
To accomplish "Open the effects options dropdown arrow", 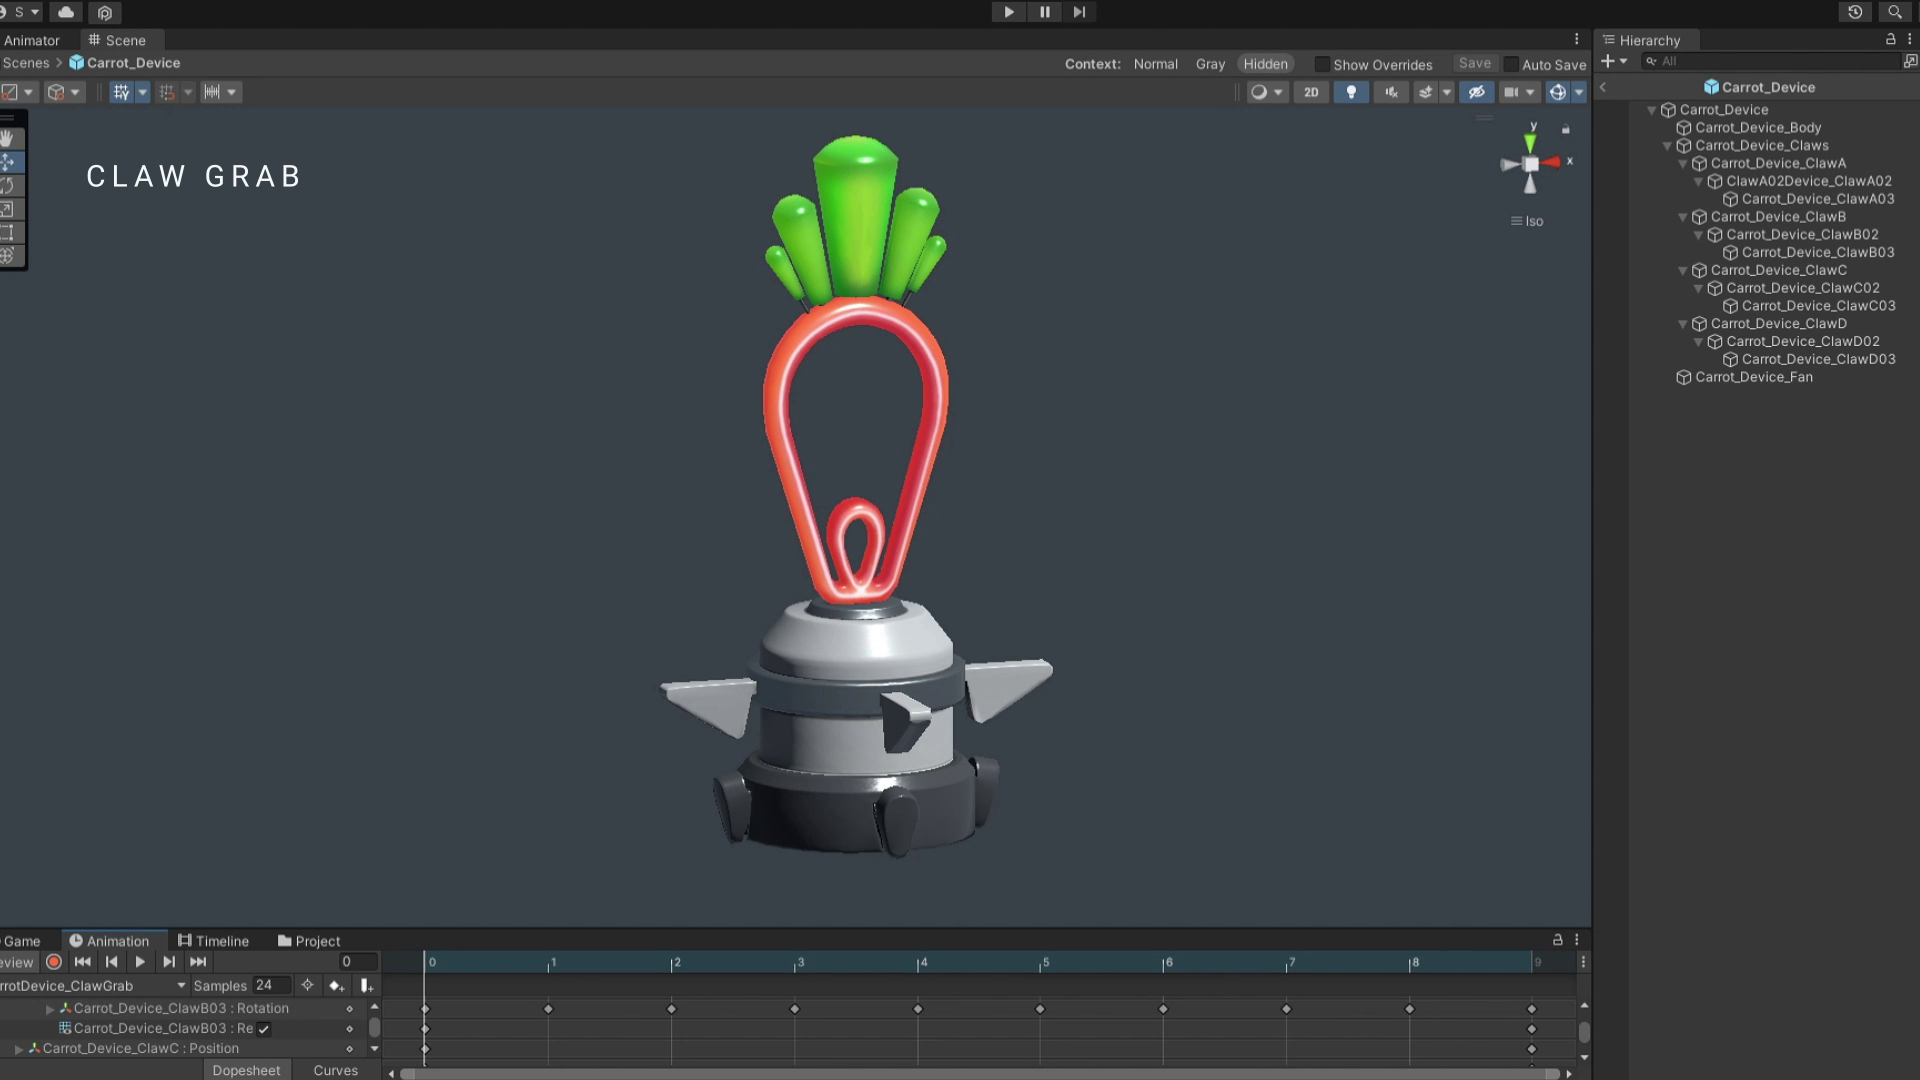I will [x=1446, y=92].
